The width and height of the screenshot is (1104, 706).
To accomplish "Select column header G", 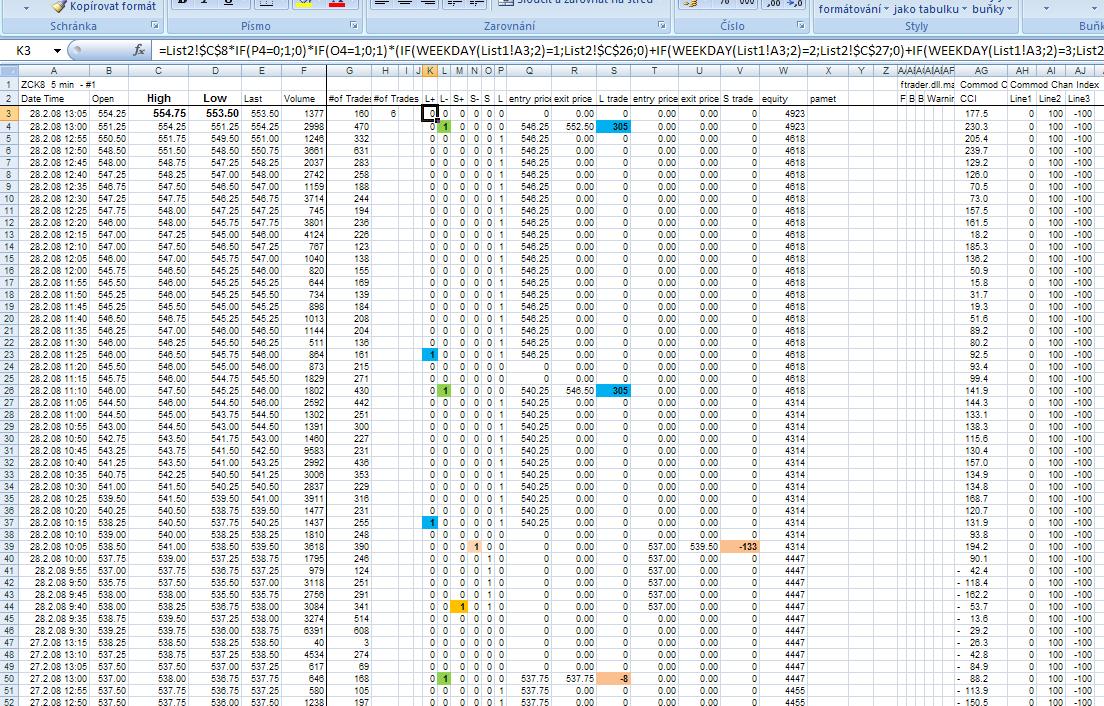I will (349, 71).
